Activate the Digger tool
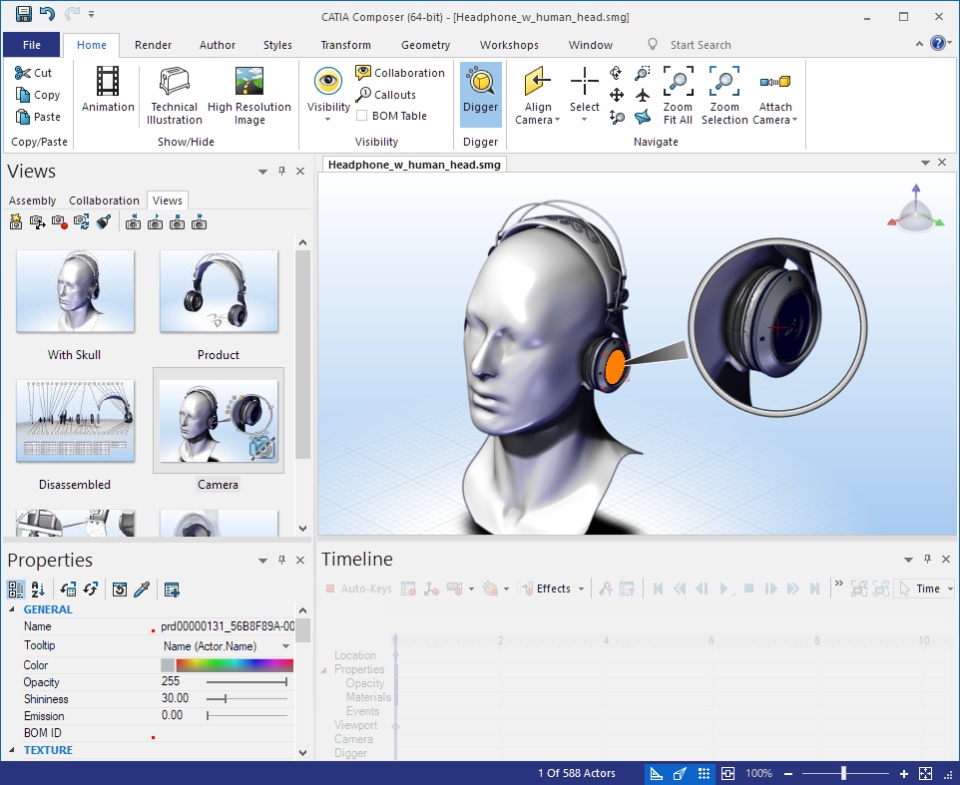The width and height of the screenshot is (960, 785). pyautogui.click(x=480, y=93)
